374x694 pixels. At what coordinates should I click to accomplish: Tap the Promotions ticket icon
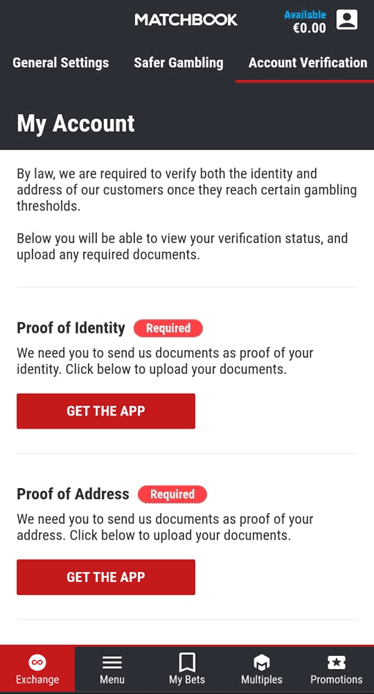336,663
